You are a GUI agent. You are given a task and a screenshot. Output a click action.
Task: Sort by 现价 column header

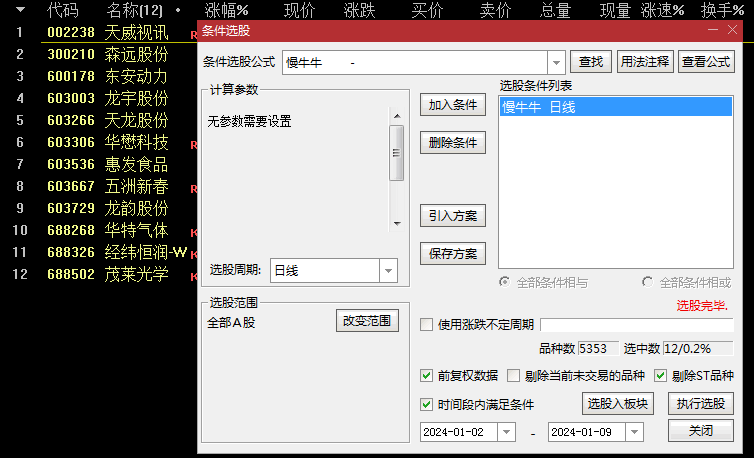[x=300, y=10]
